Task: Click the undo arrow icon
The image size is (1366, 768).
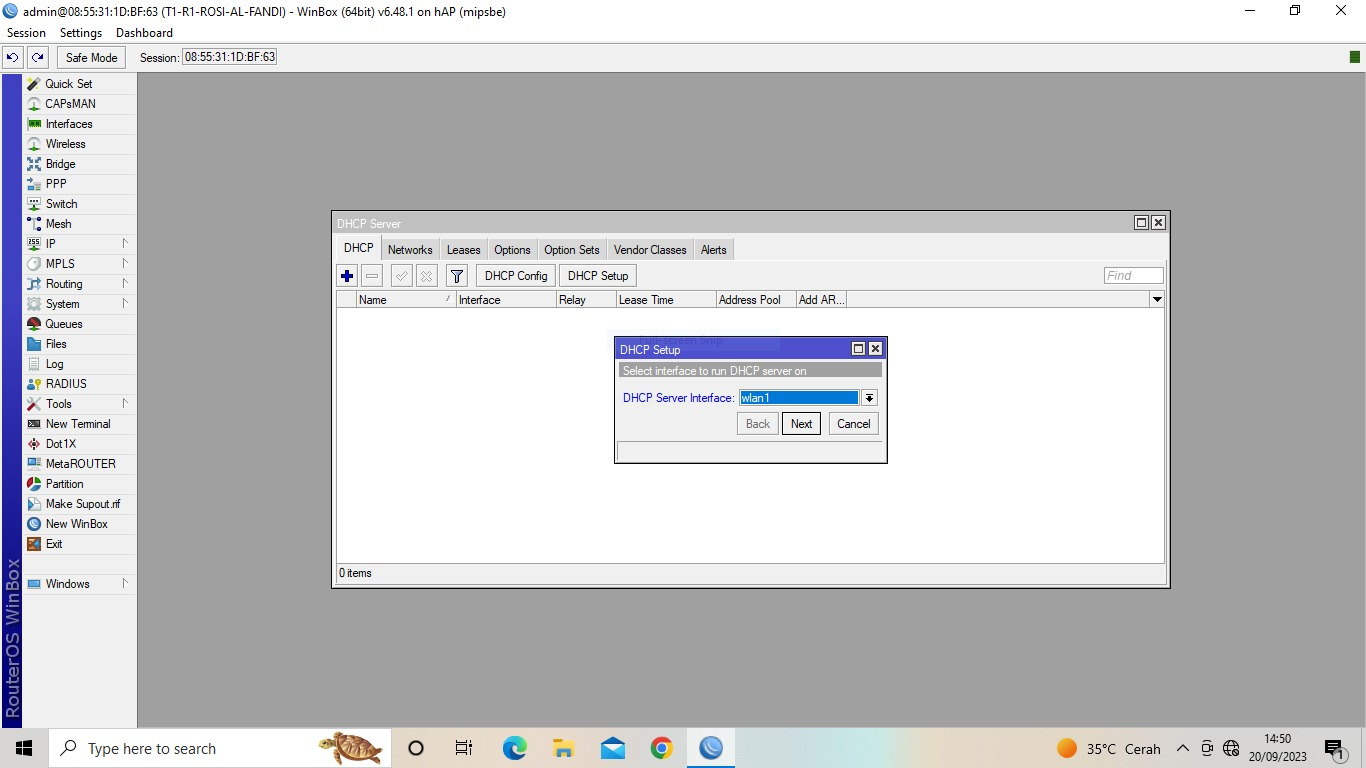Action: (x=13, y=57)
